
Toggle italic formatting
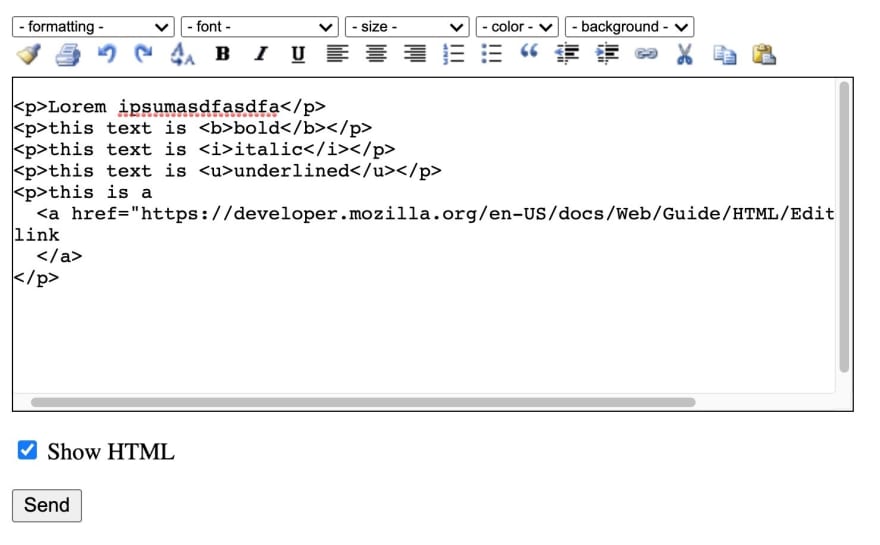coord(260,54)
